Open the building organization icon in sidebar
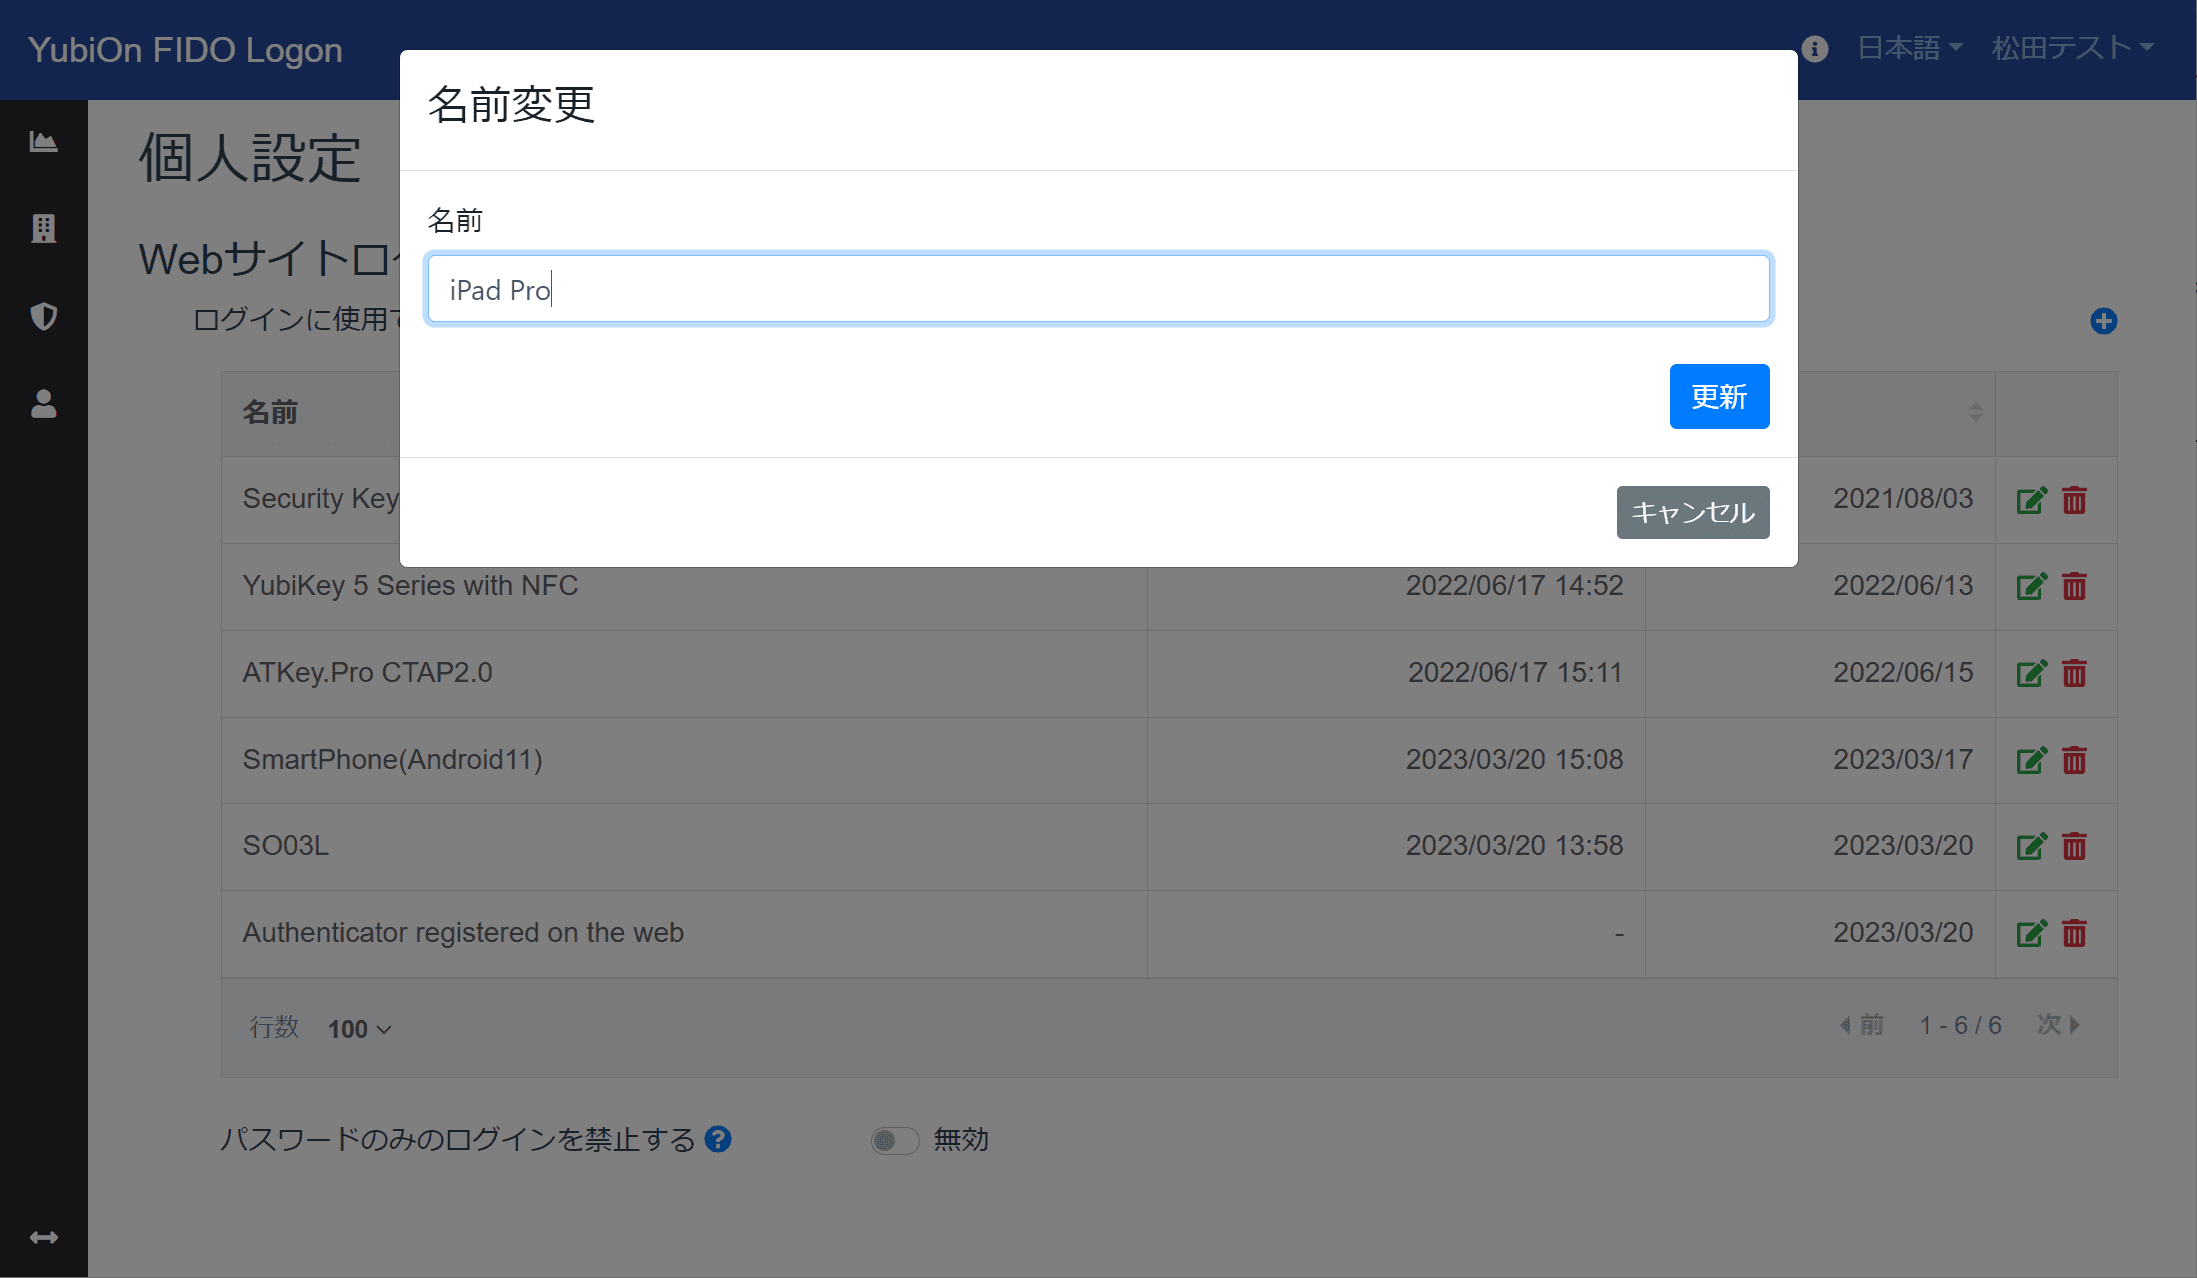 43,228
